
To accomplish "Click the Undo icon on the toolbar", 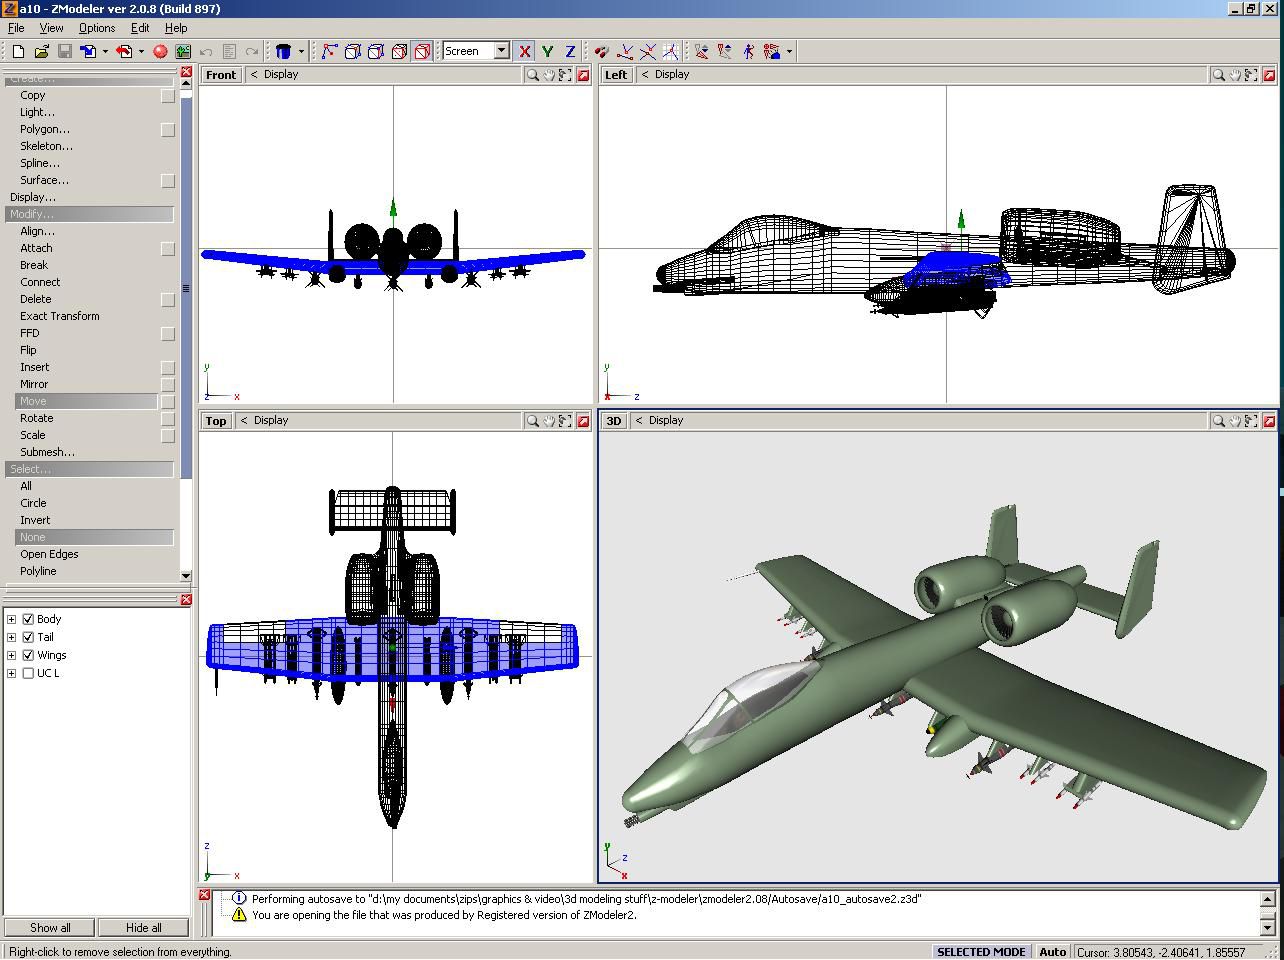I will click(206, 51).
